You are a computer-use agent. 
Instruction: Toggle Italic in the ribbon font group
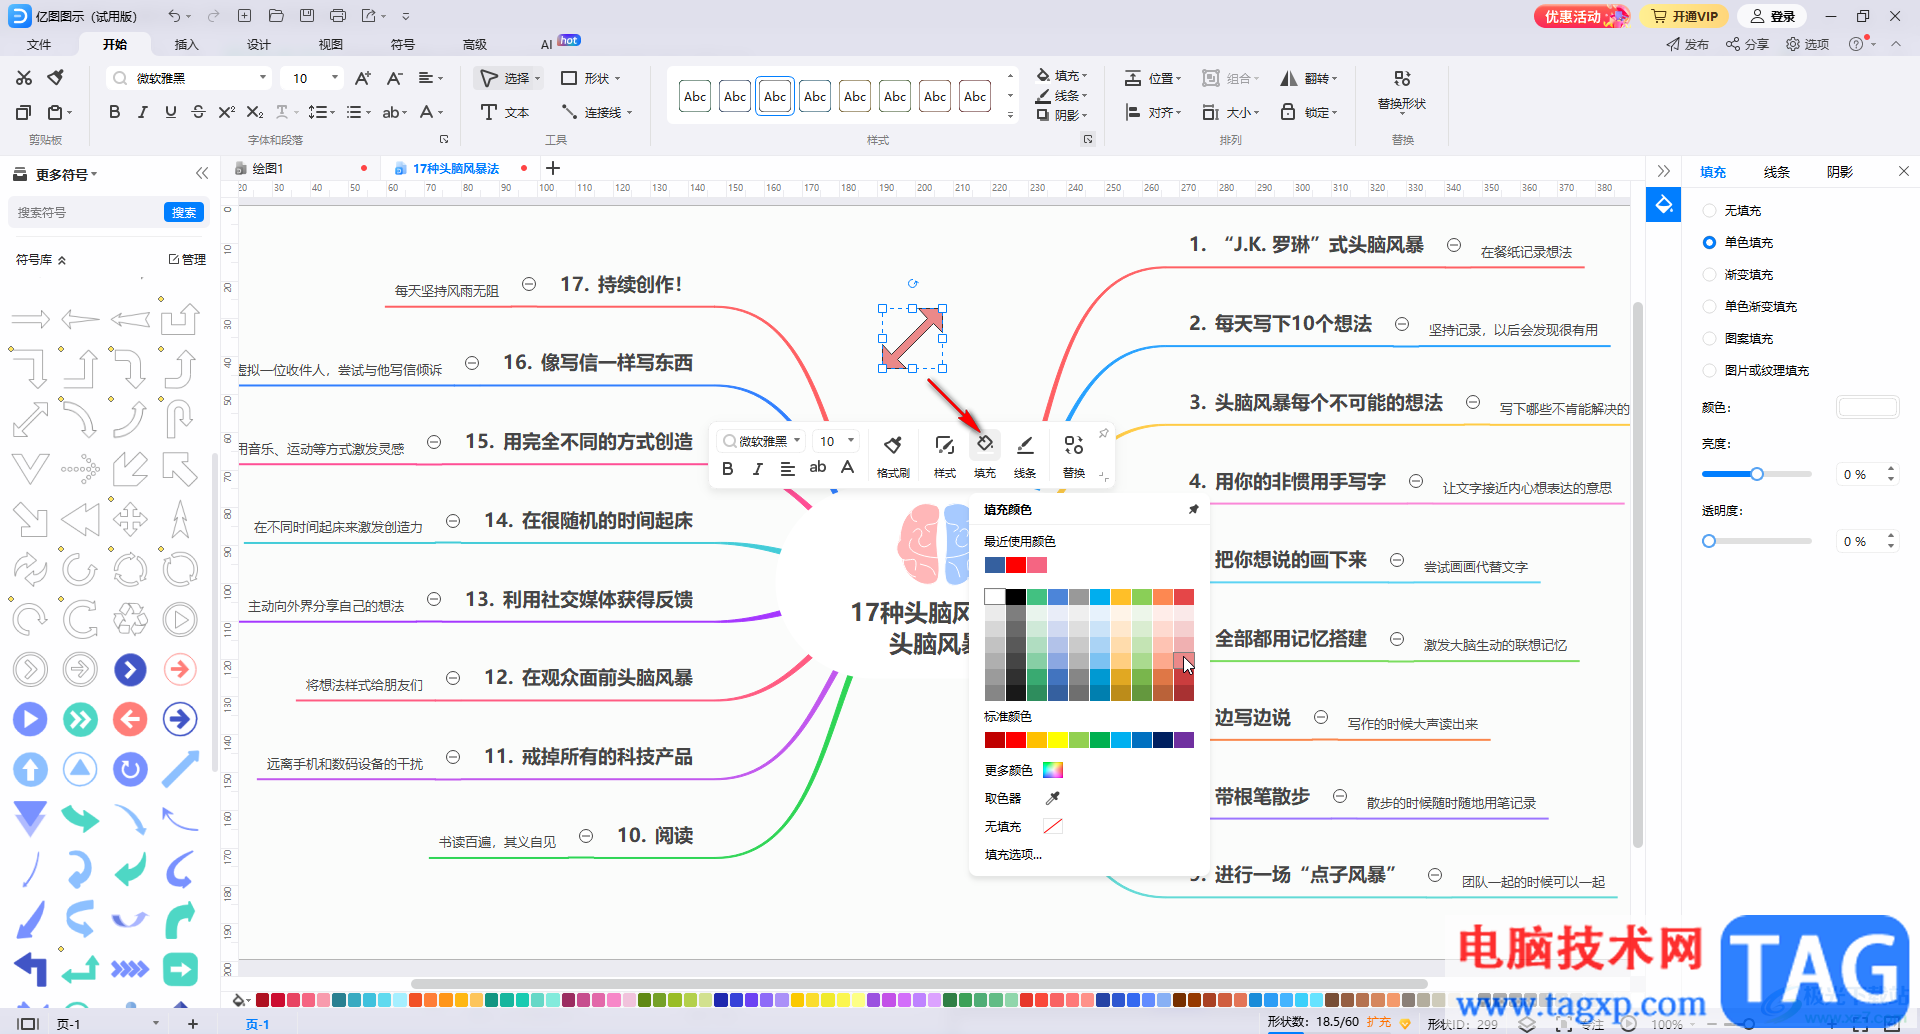tap(142, 112)
